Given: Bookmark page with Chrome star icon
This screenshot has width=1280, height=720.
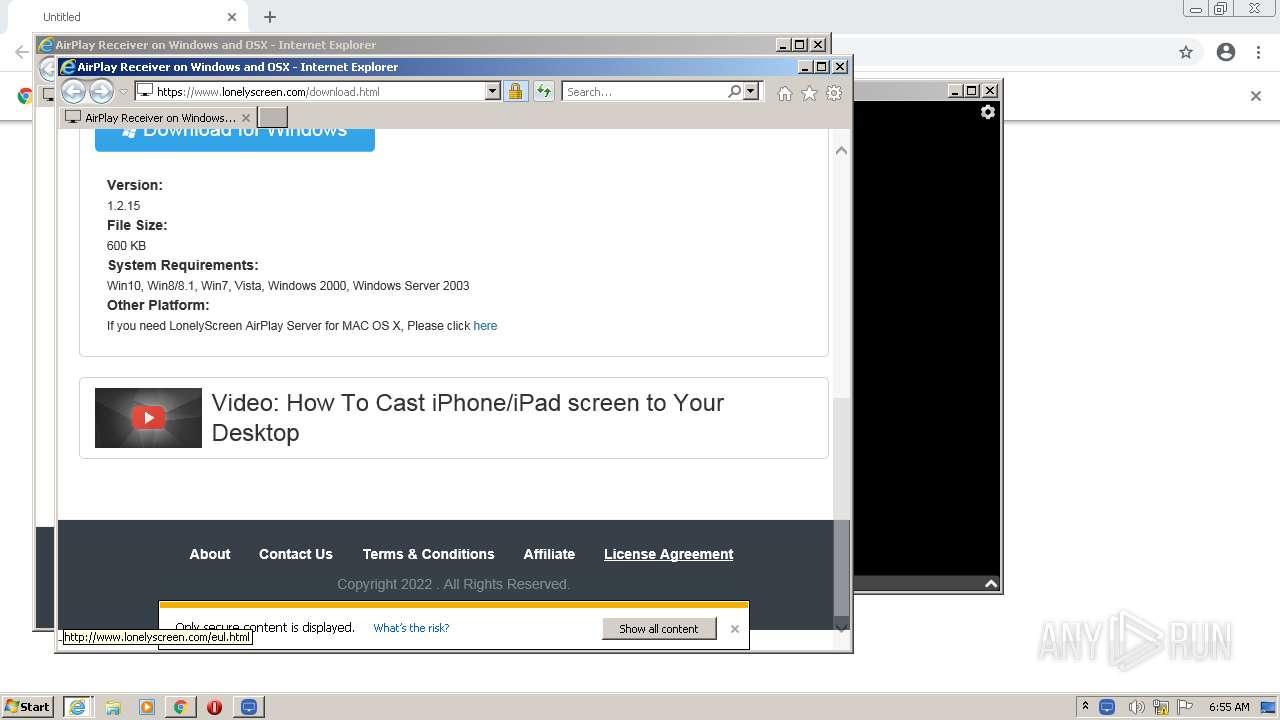Looking at the screenshot, I should [x=1186, y=52].
